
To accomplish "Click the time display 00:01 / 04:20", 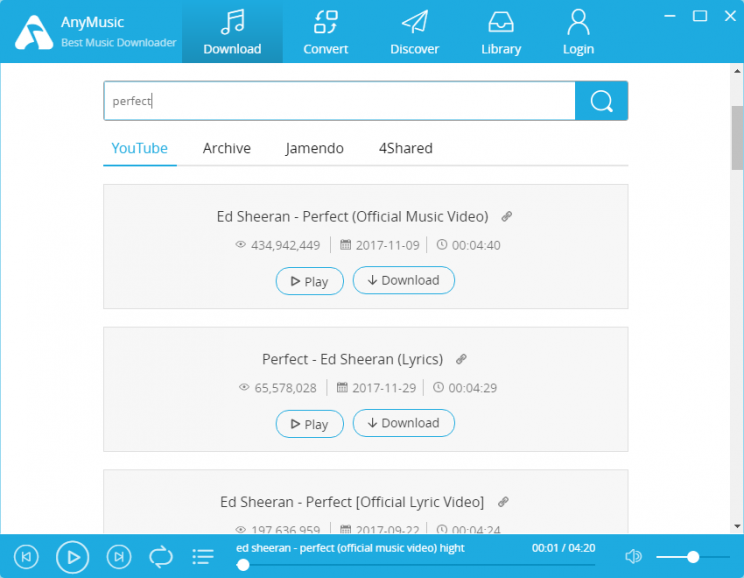I will 563,548.
